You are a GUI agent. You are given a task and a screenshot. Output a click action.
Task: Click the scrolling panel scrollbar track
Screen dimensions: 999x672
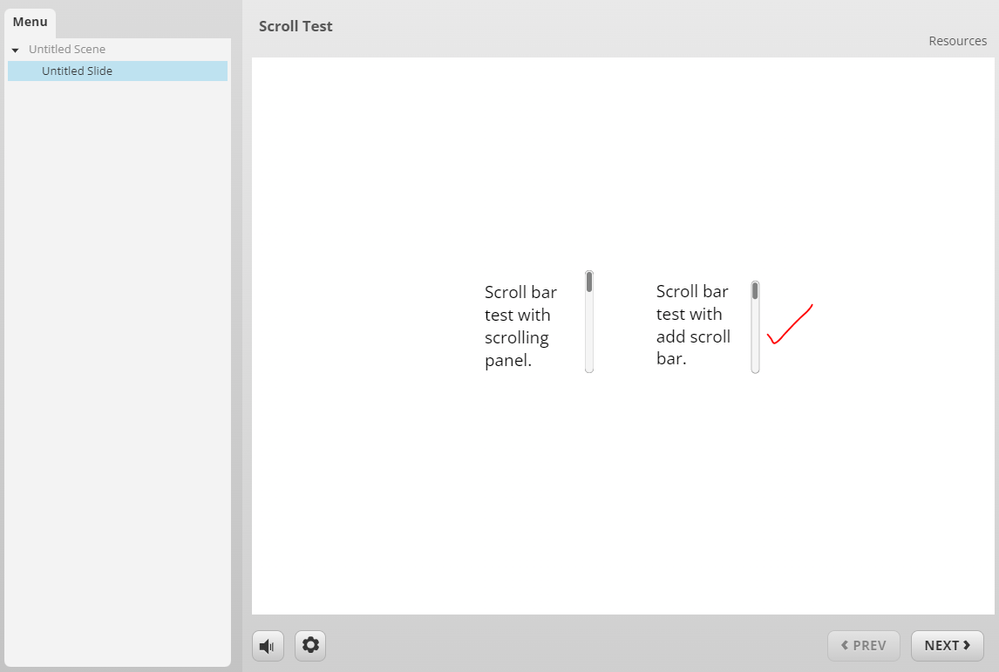589,322
